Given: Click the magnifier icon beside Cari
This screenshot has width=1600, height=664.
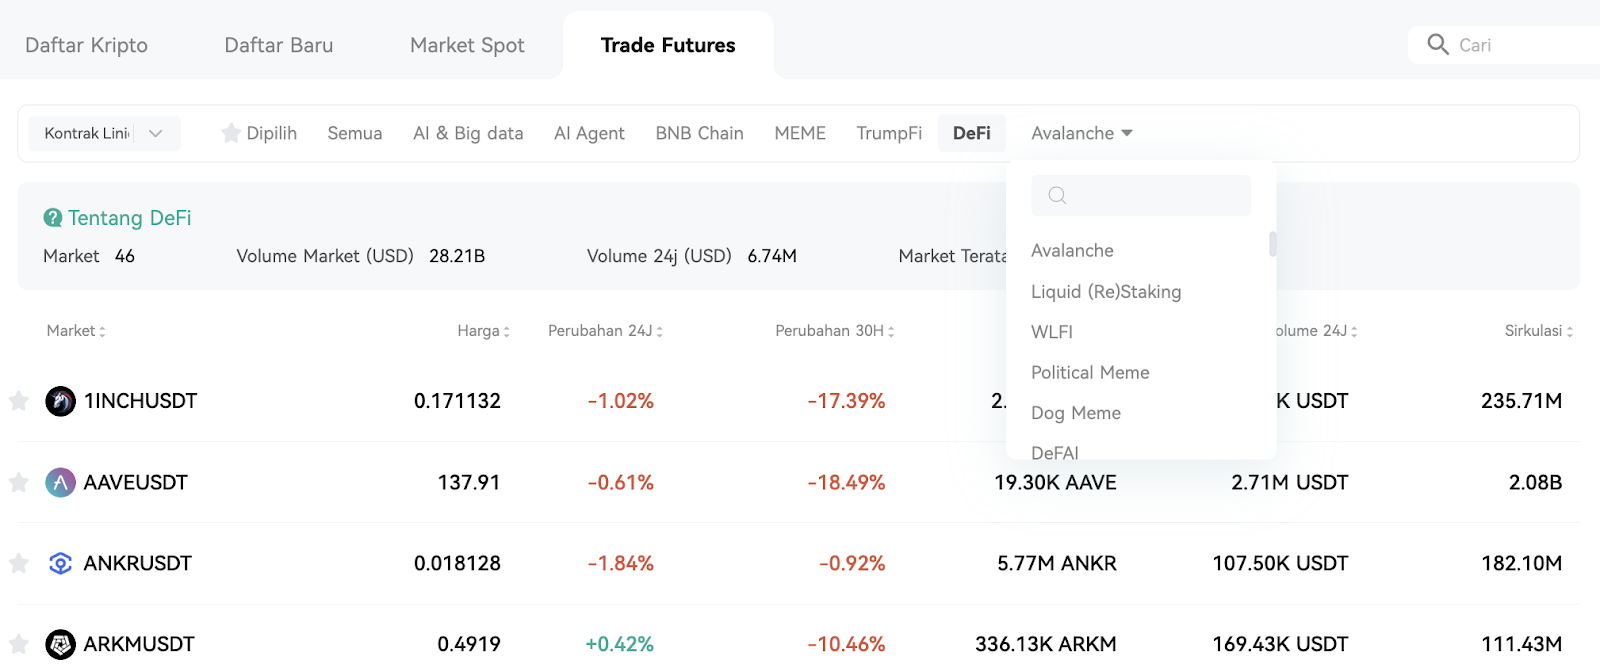Looking at the screenshot, I should click(1438, 44).
